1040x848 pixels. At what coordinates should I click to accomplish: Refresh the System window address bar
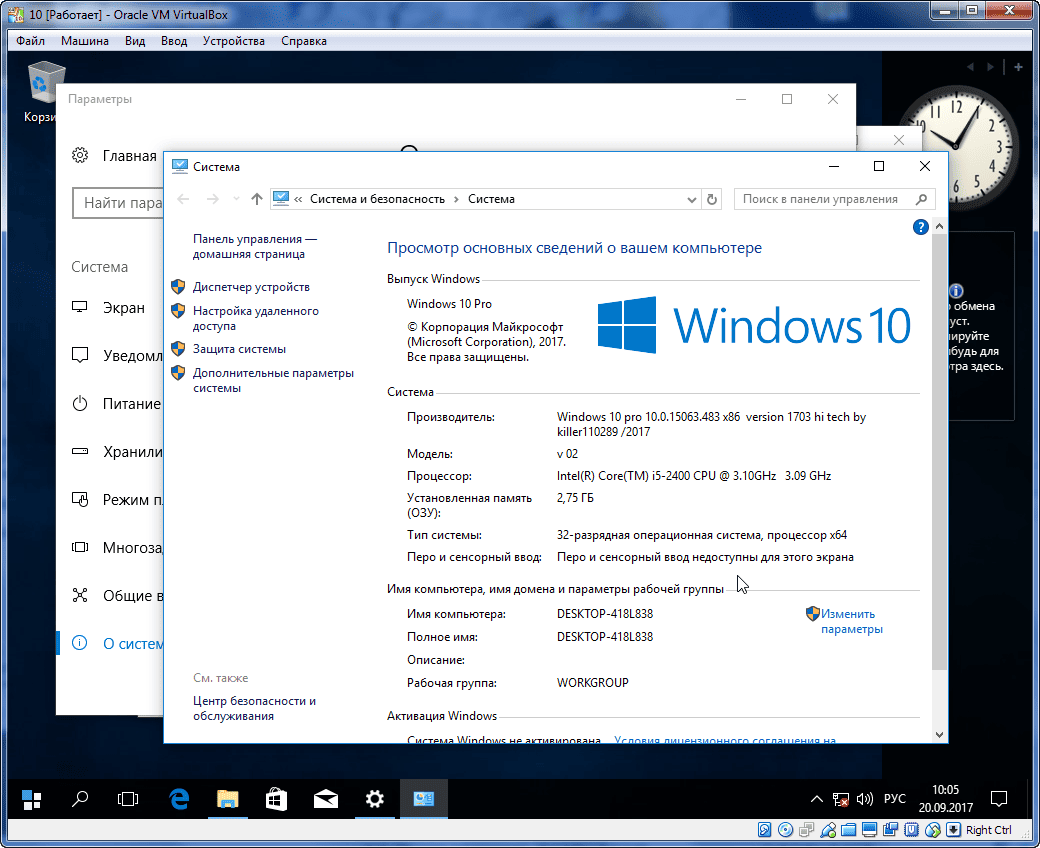click(712, 199)
